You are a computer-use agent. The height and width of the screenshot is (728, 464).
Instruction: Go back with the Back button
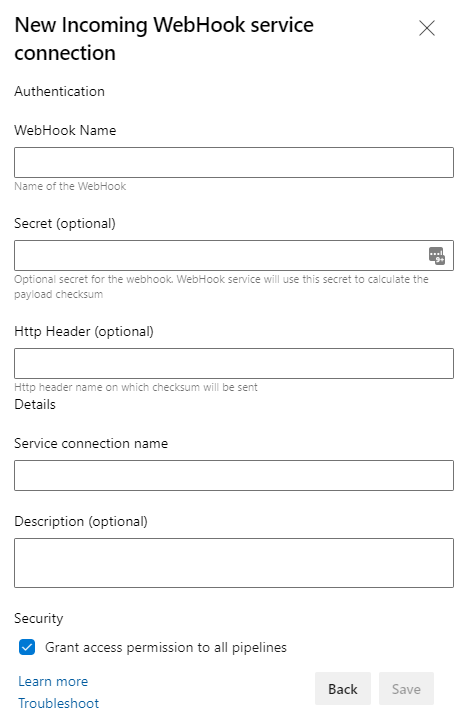tap(343, 689)
